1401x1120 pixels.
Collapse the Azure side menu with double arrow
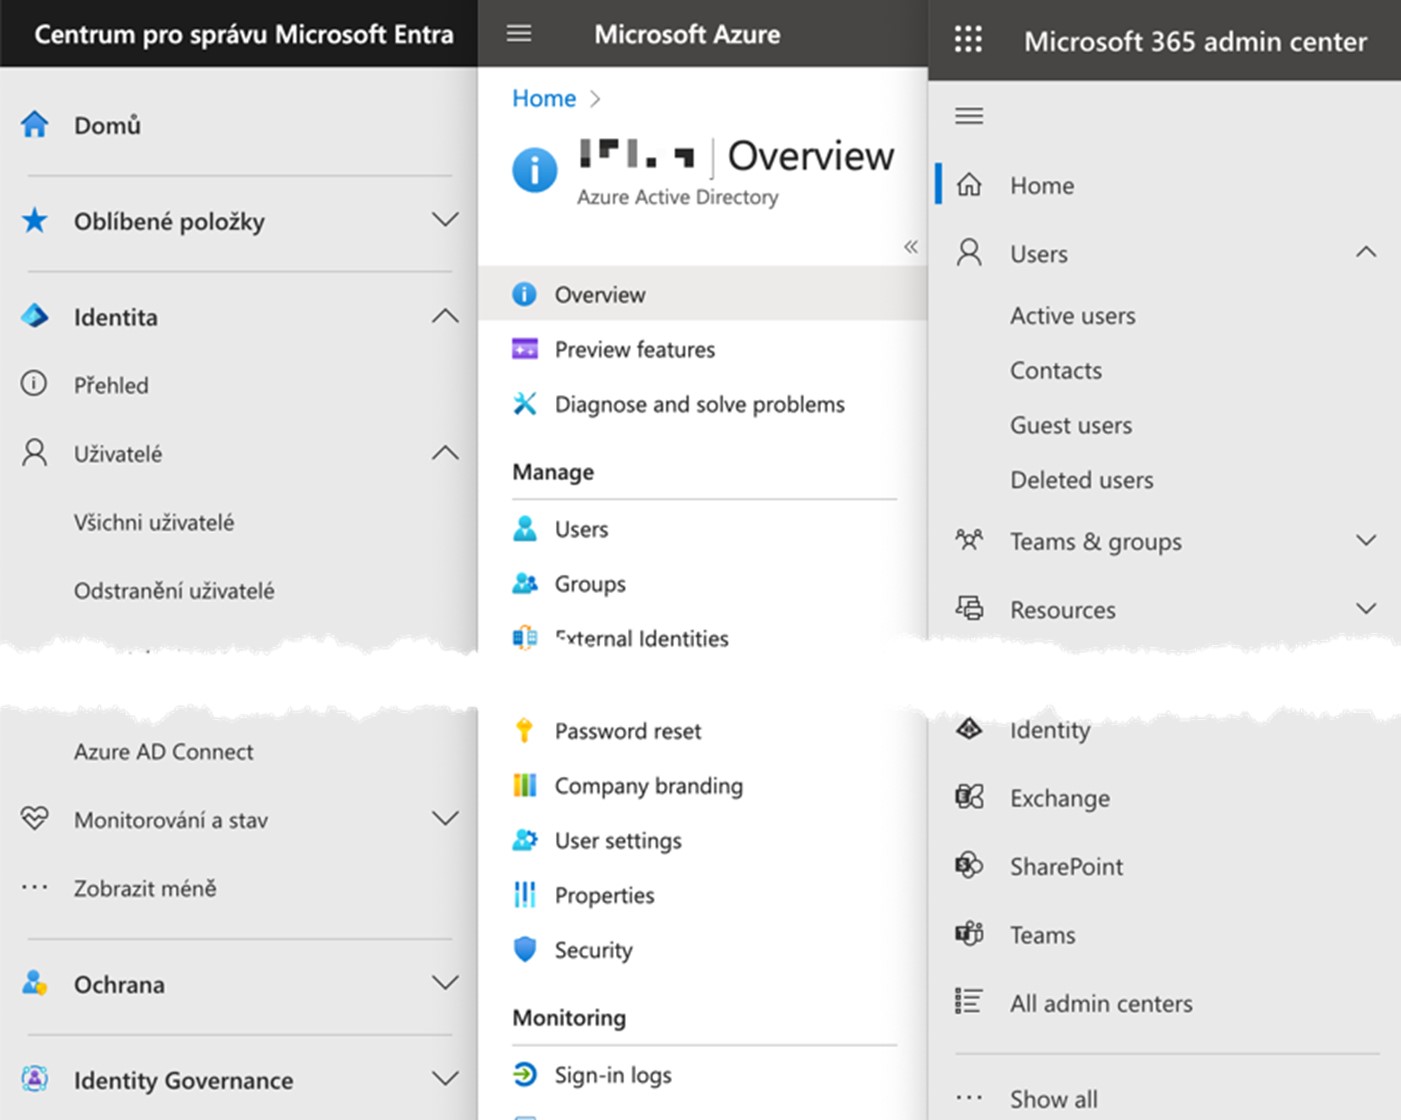(x=911, y=246)
